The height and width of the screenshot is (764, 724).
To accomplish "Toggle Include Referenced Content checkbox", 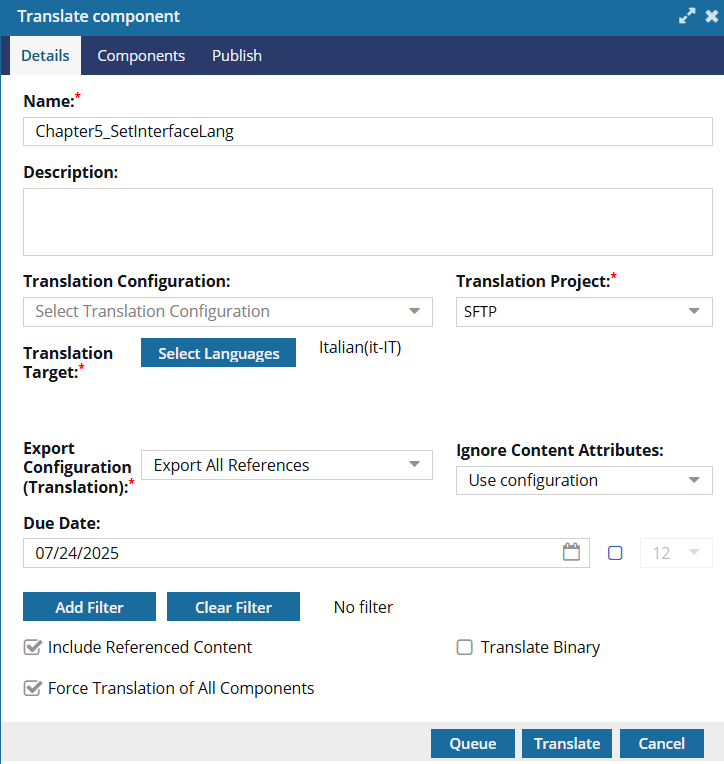I will pyautogui.click(x=33, y=648).
